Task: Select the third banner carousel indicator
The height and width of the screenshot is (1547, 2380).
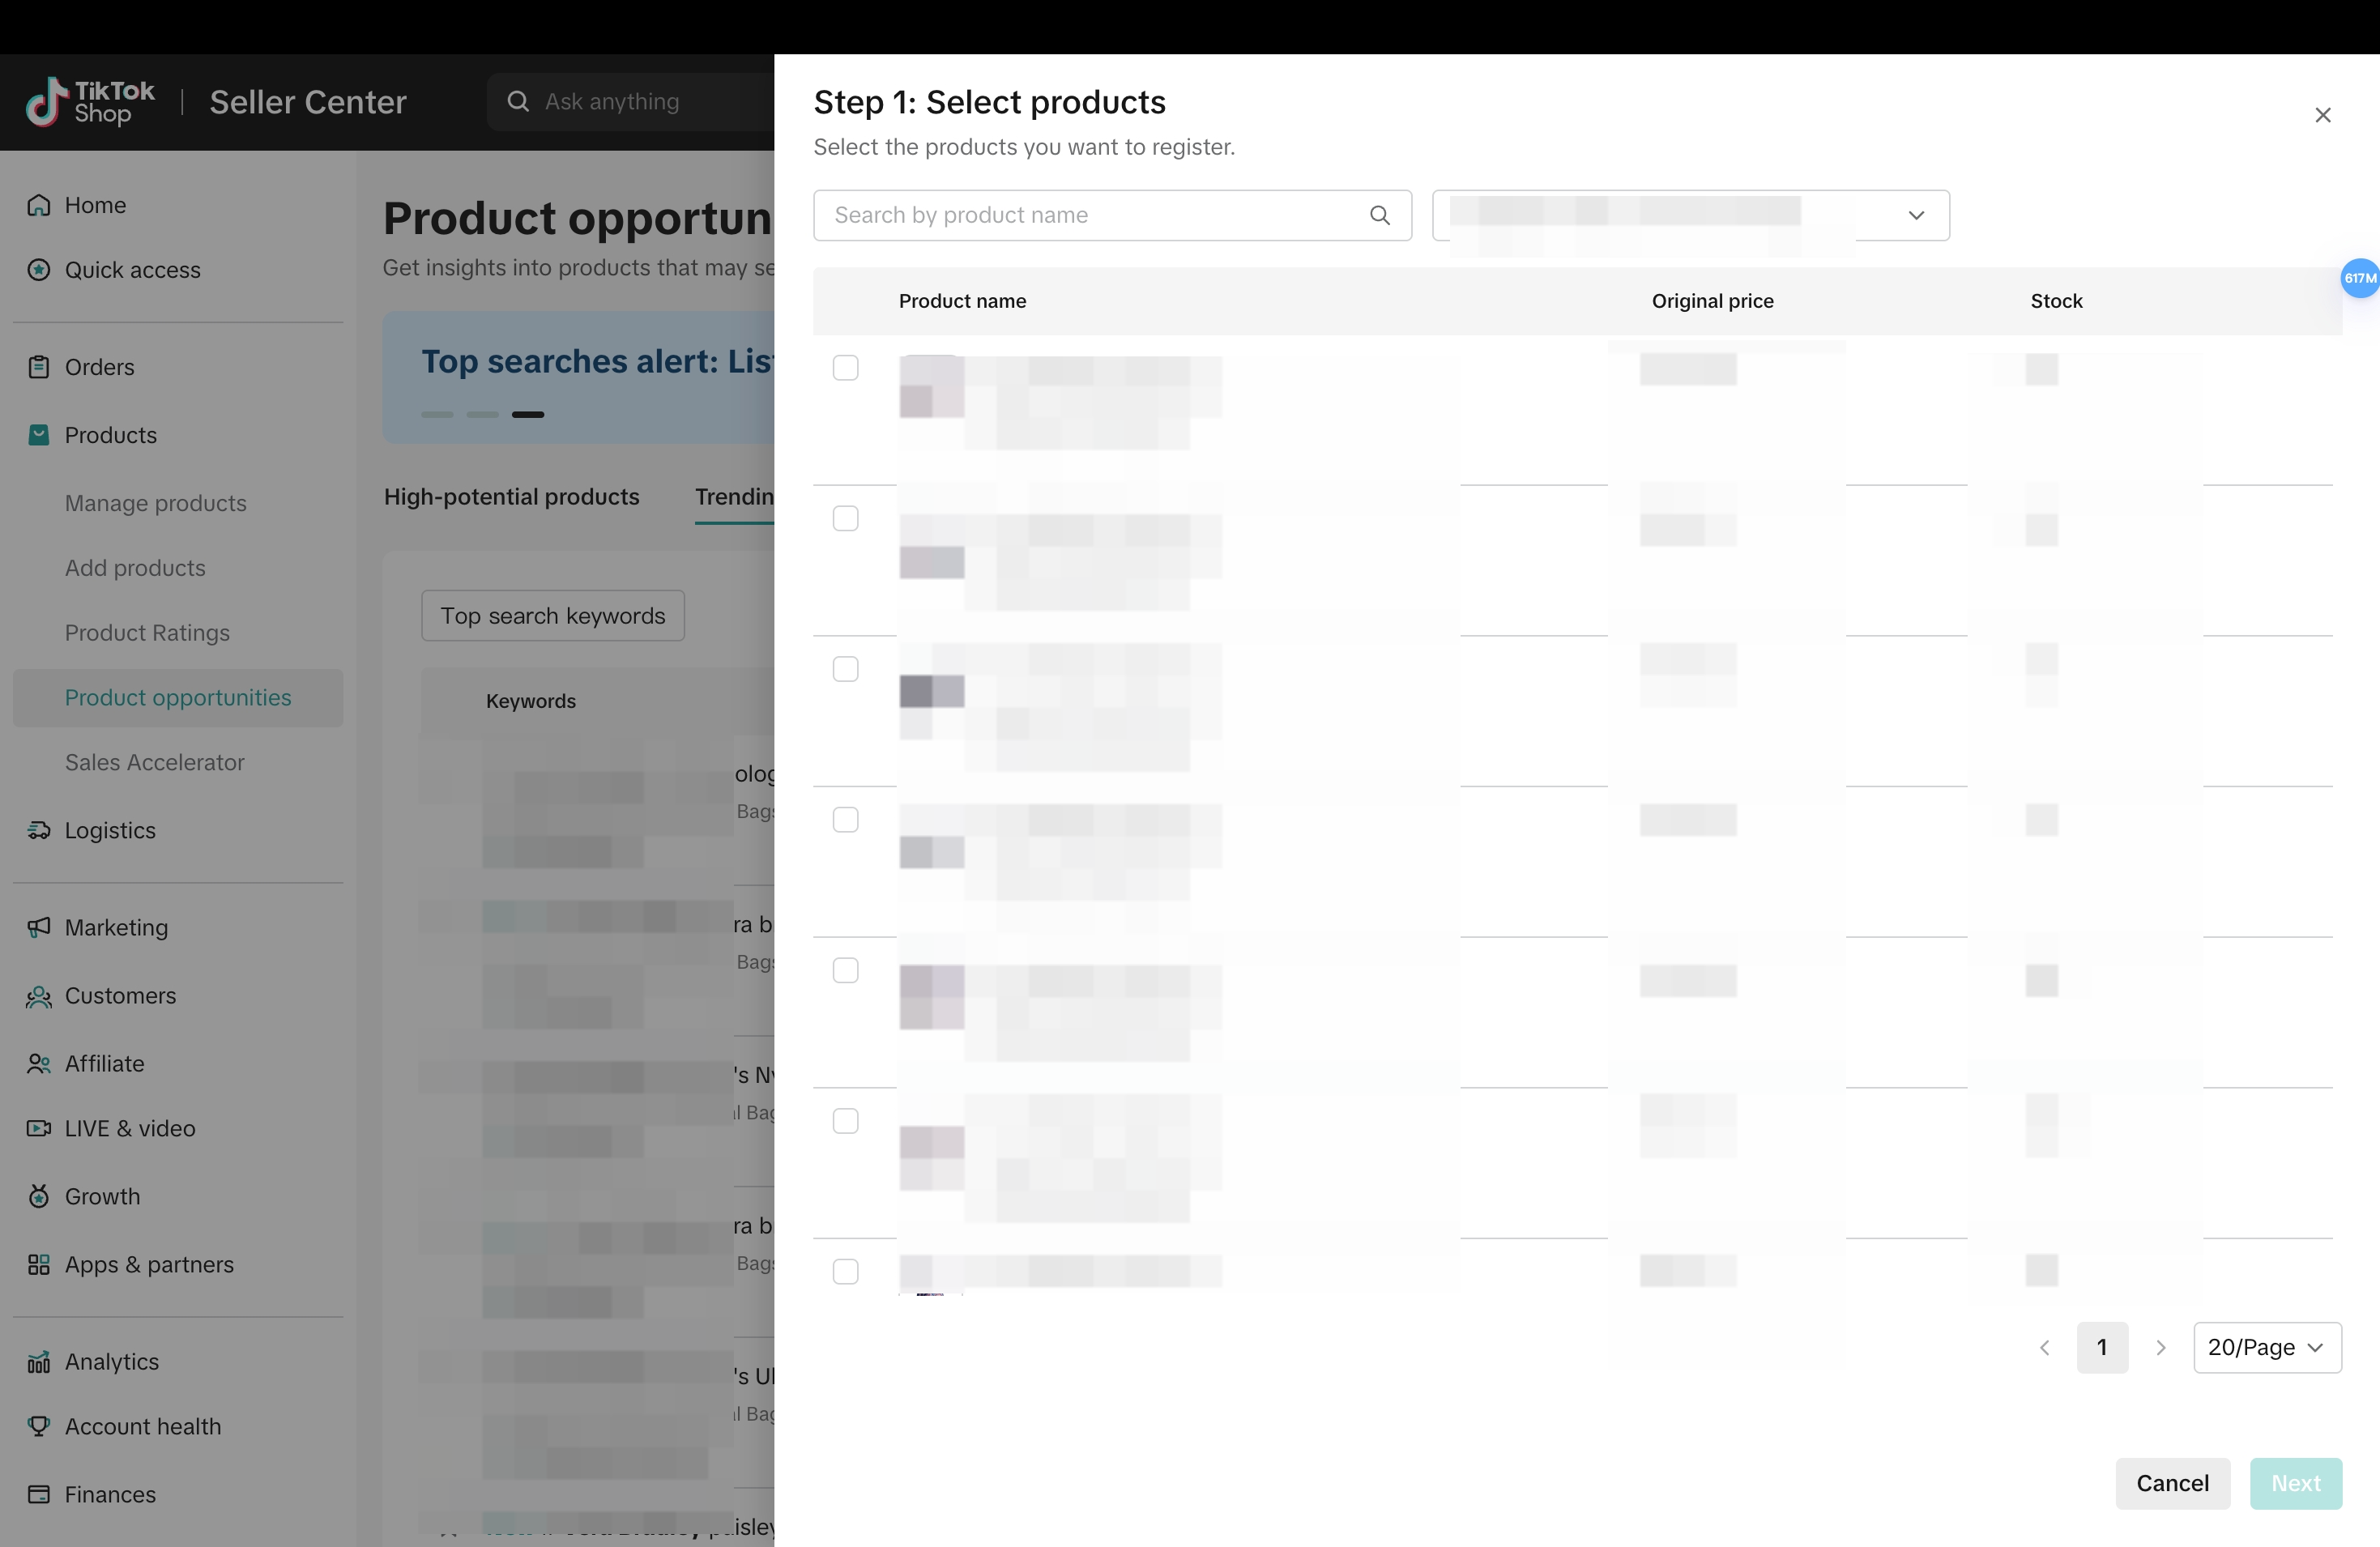Action: (528, 414)
